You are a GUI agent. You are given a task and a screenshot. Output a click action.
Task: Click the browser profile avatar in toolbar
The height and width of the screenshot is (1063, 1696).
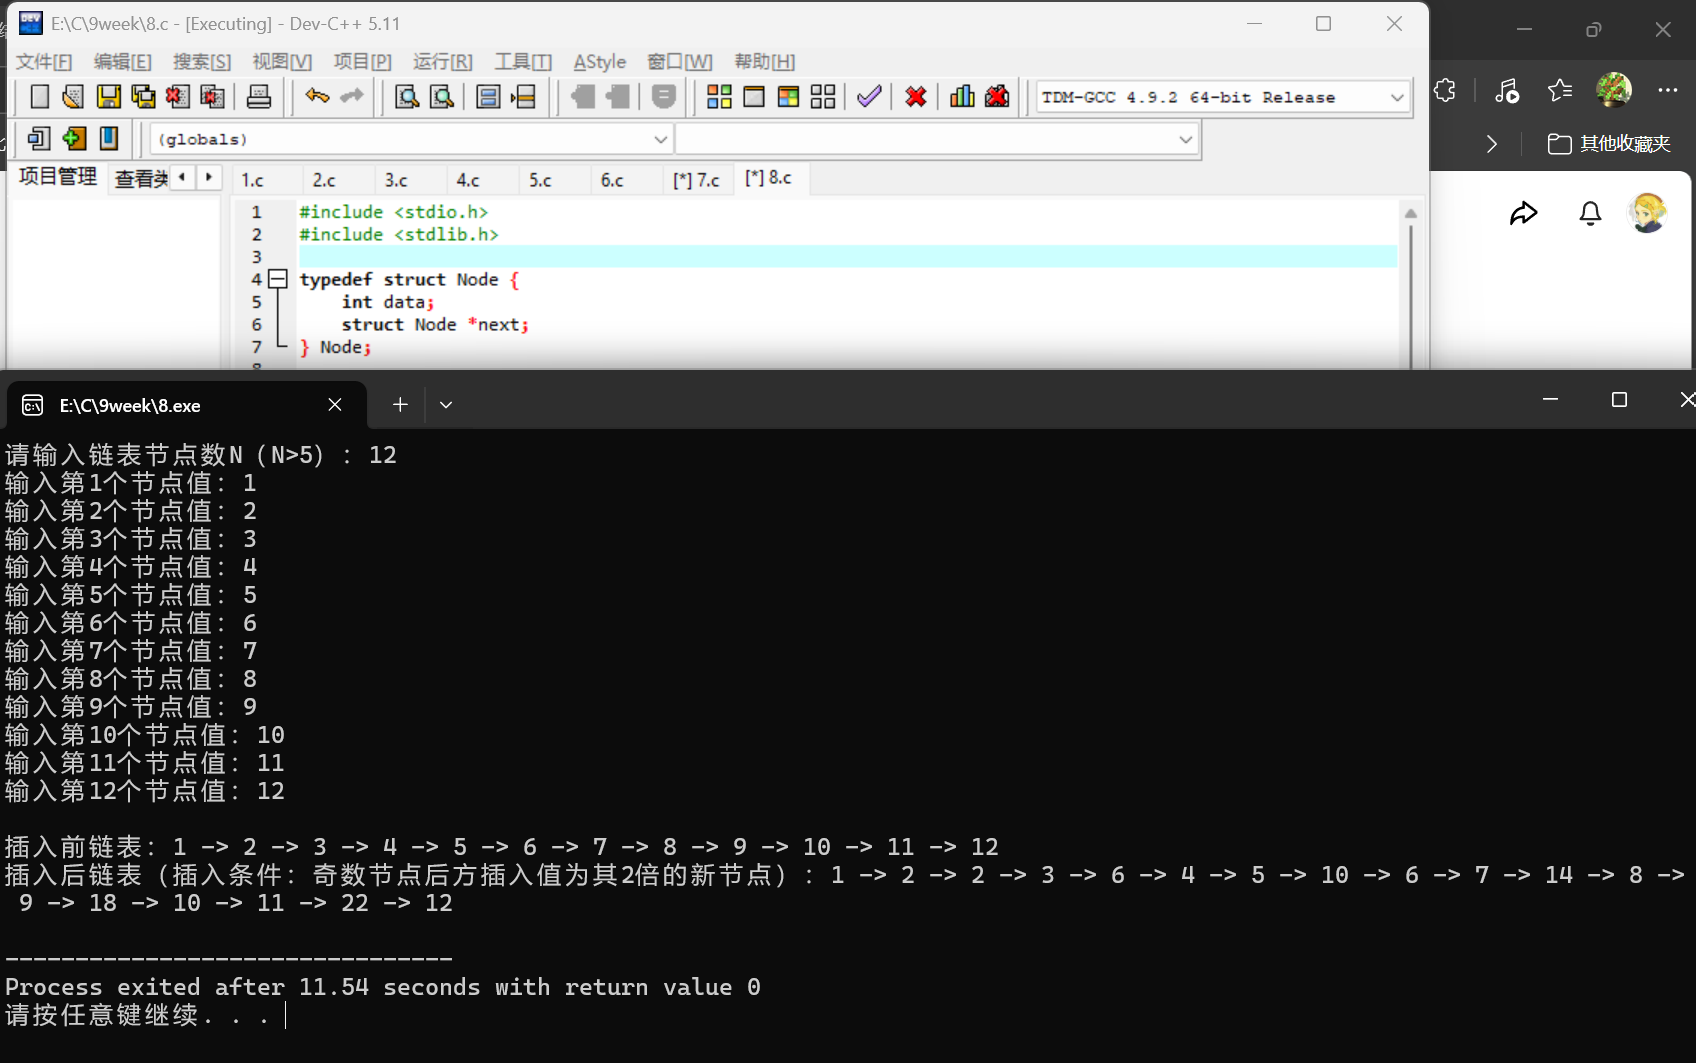(1614, 90)
